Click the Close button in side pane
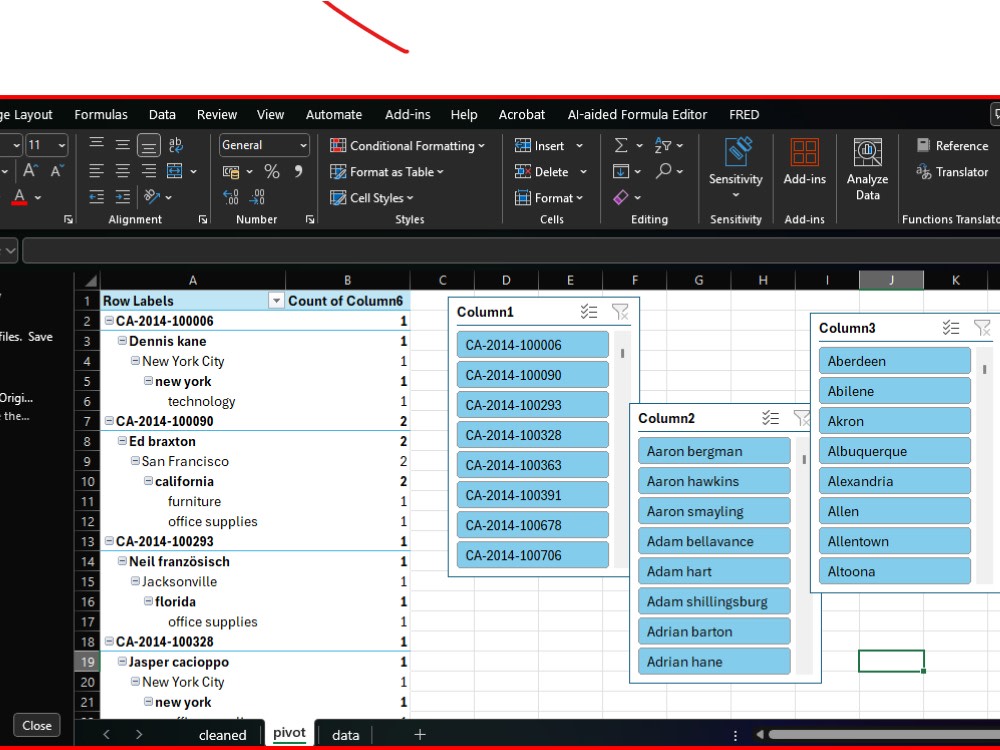The image size is (1000, 750). (x=37, y=725)
